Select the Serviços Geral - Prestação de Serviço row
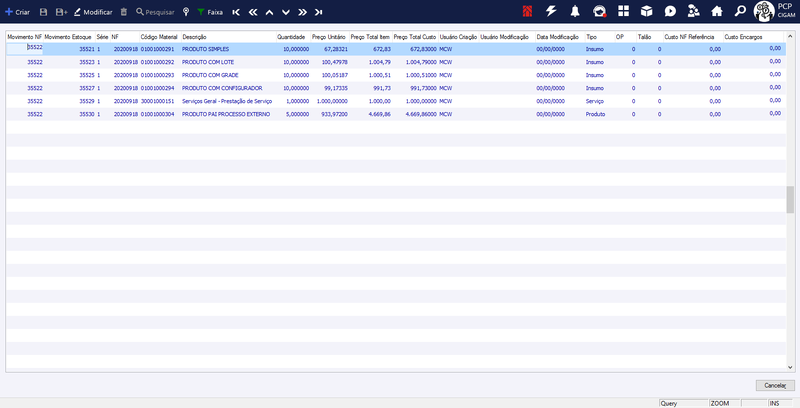The height and width of the screenshot is (408, 800). pyautogui.click(x=396, y=101)
